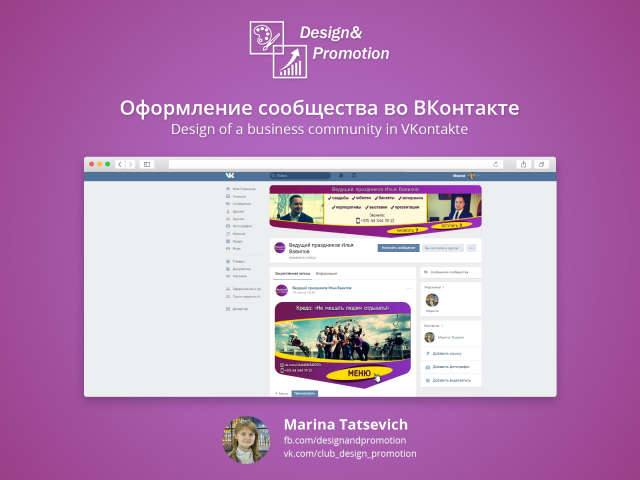Open Документы in the left sidebar

(x=238, y=269)
